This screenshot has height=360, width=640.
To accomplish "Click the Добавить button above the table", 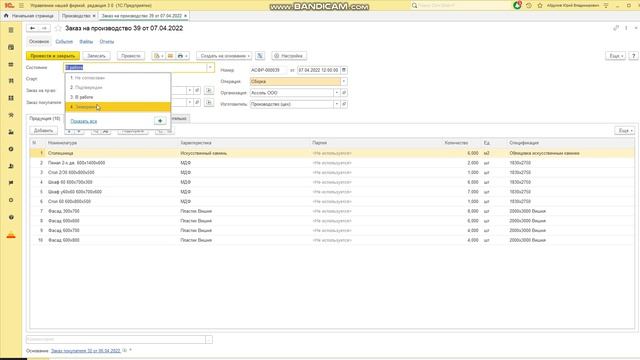I will (43, 131).
